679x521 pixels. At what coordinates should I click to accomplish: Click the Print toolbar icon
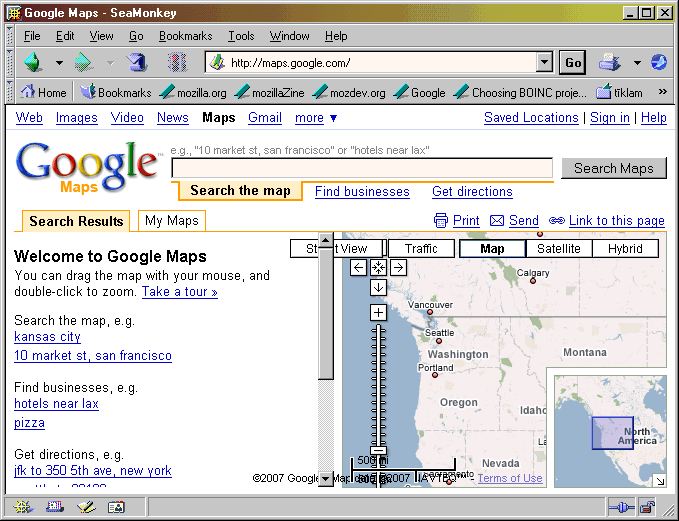tap(610, 62)
